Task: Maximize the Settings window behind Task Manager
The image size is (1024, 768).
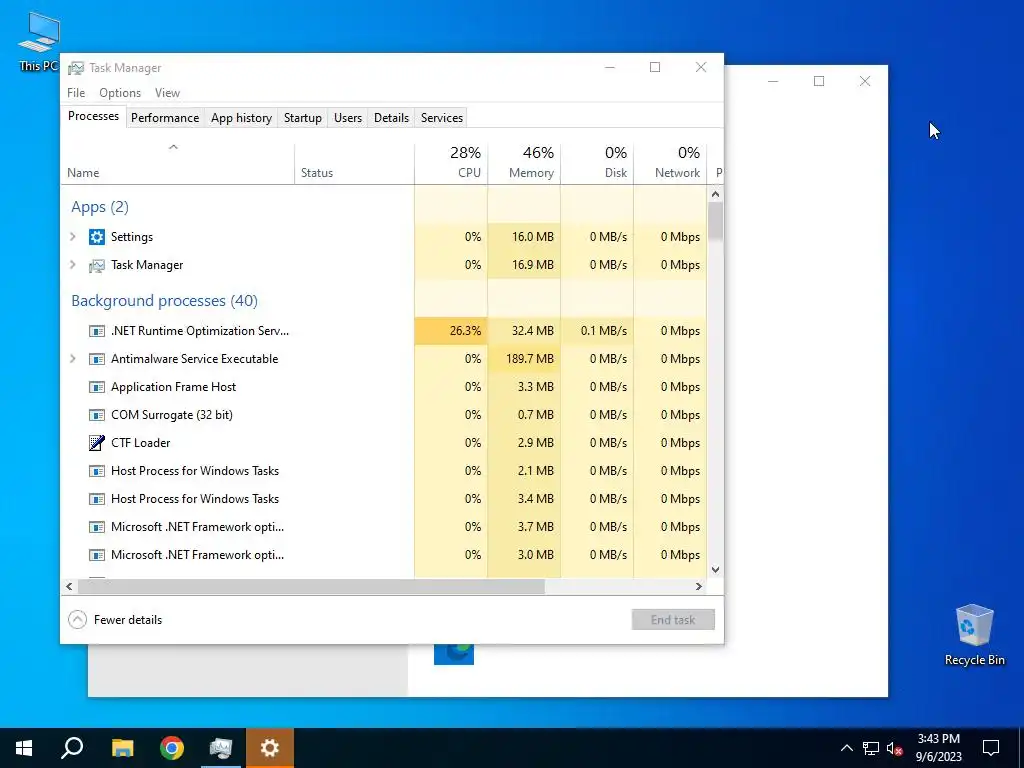Action: [819, 81]
